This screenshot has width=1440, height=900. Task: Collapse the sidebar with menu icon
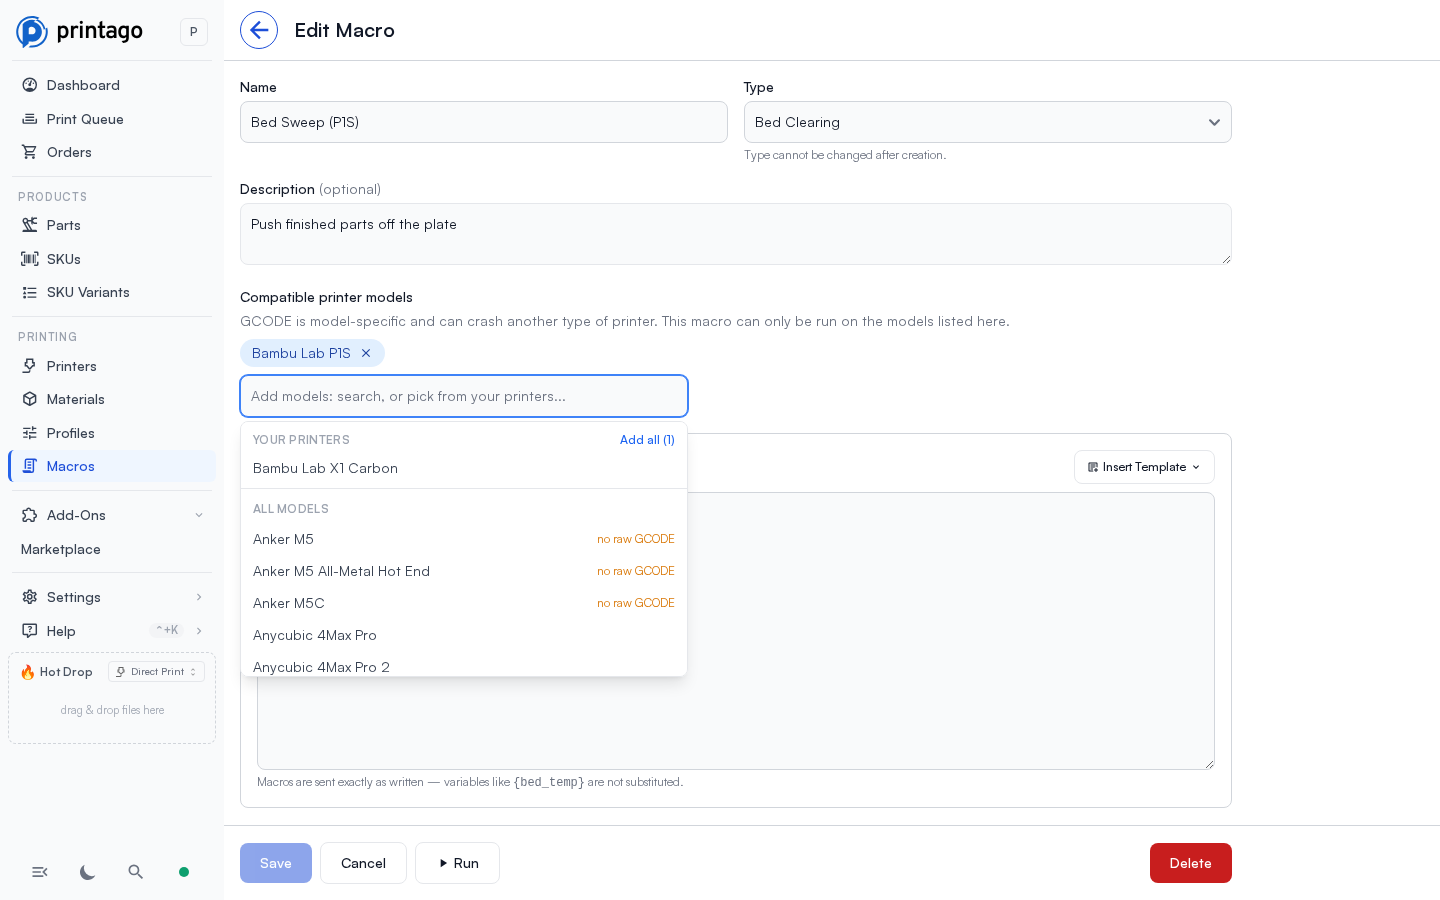pos(40,872)
